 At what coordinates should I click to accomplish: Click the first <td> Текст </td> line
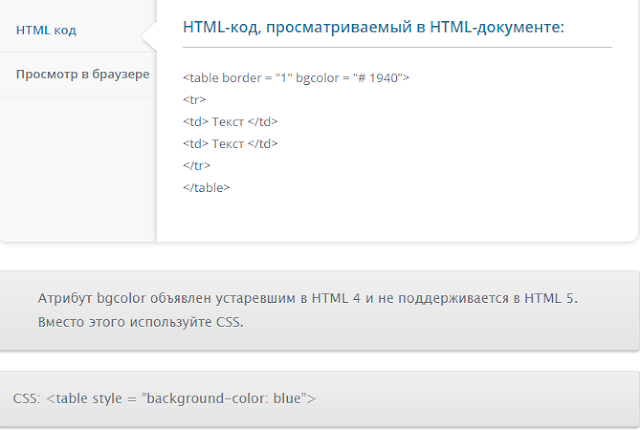pos(230,122)
